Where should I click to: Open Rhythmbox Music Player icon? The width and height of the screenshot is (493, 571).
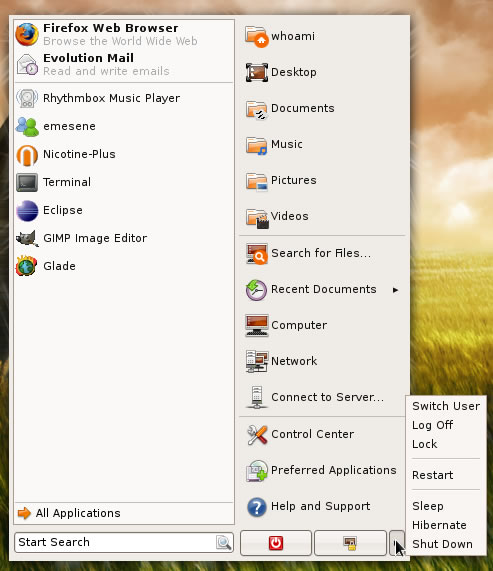point(27,98)
